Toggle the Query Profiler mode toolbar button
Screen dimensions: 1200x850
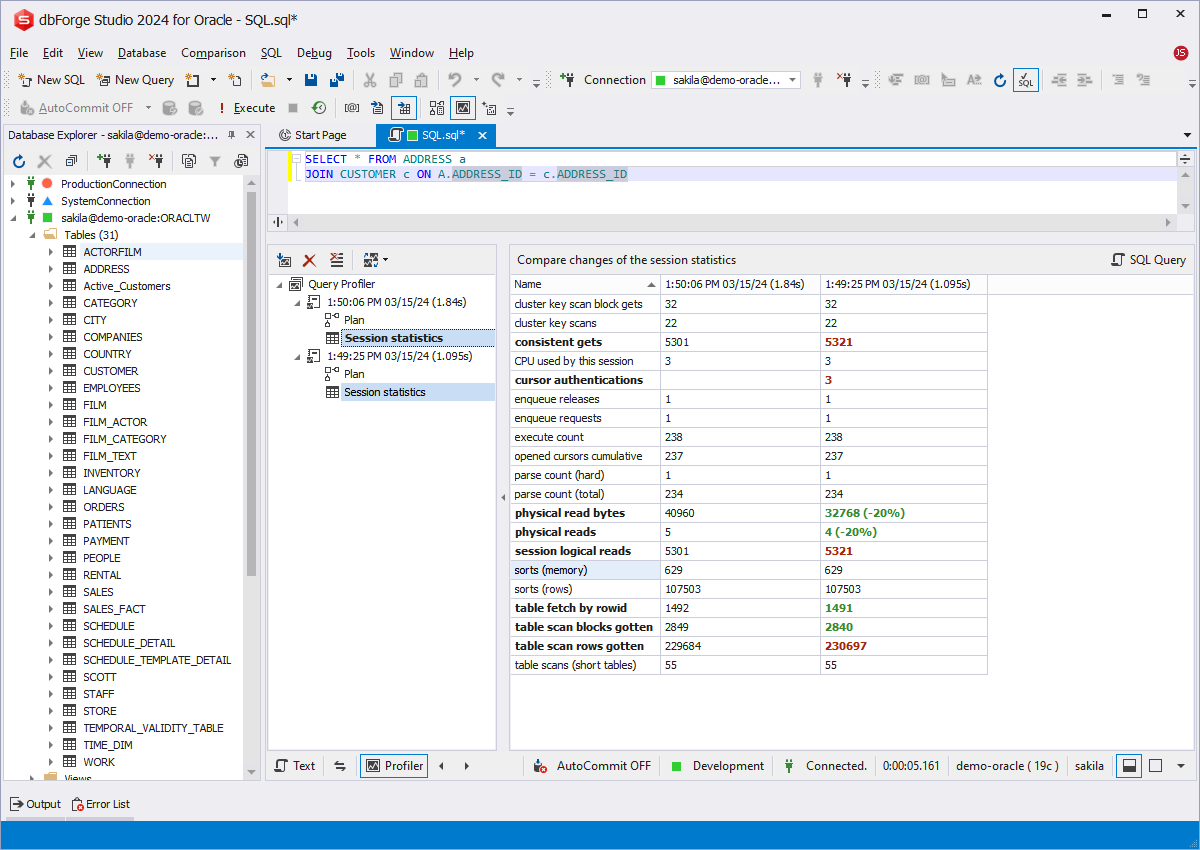(463, 108)
